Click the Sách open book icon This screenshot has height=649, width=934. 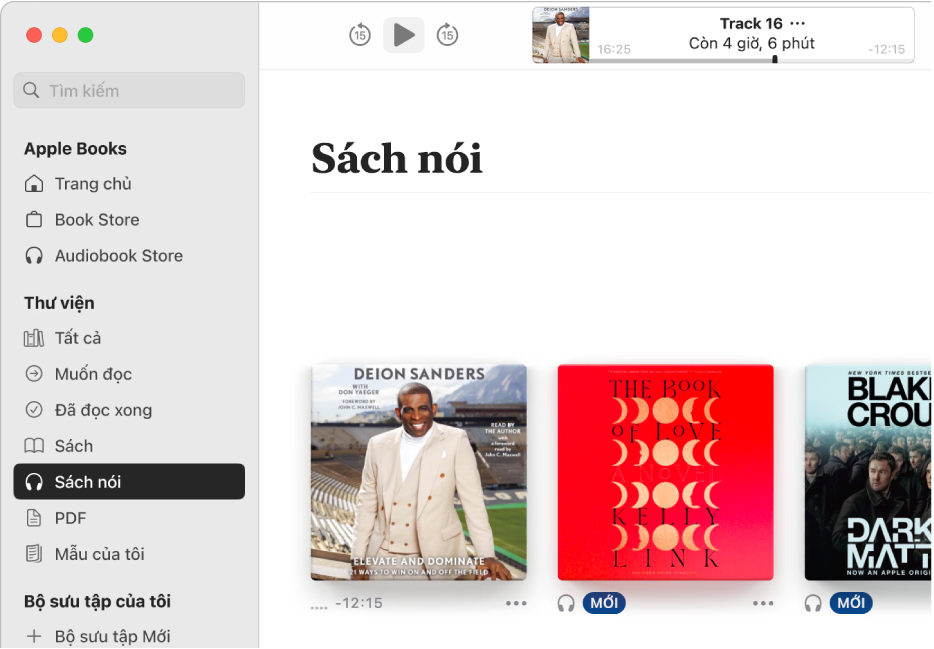34,446
